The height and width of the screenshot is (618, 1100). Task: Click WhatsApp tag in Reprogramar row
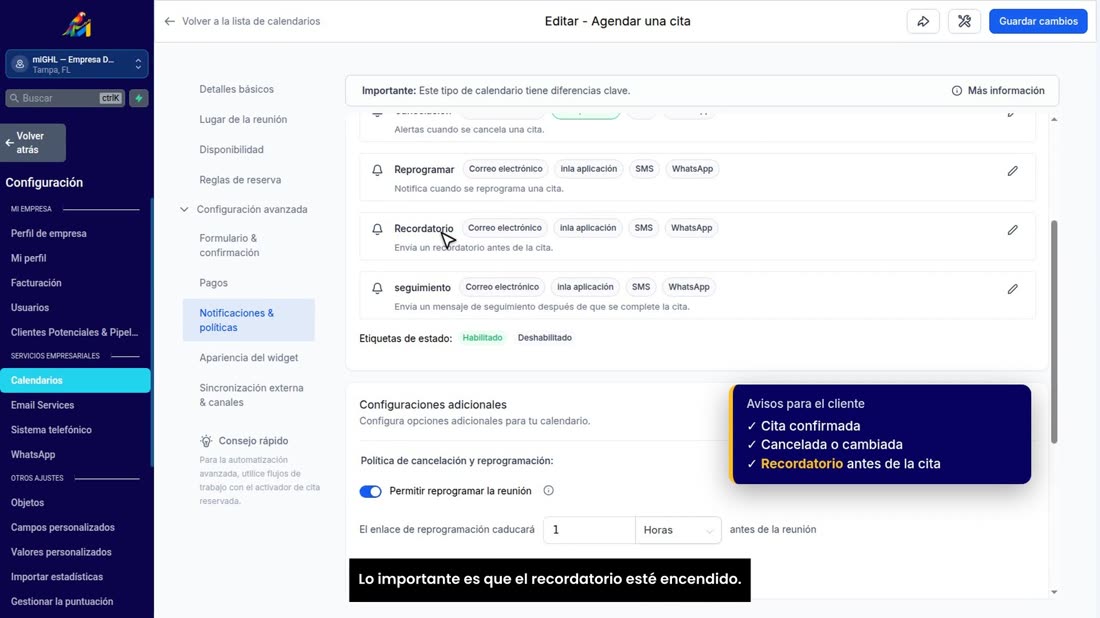tap(692, 169)
